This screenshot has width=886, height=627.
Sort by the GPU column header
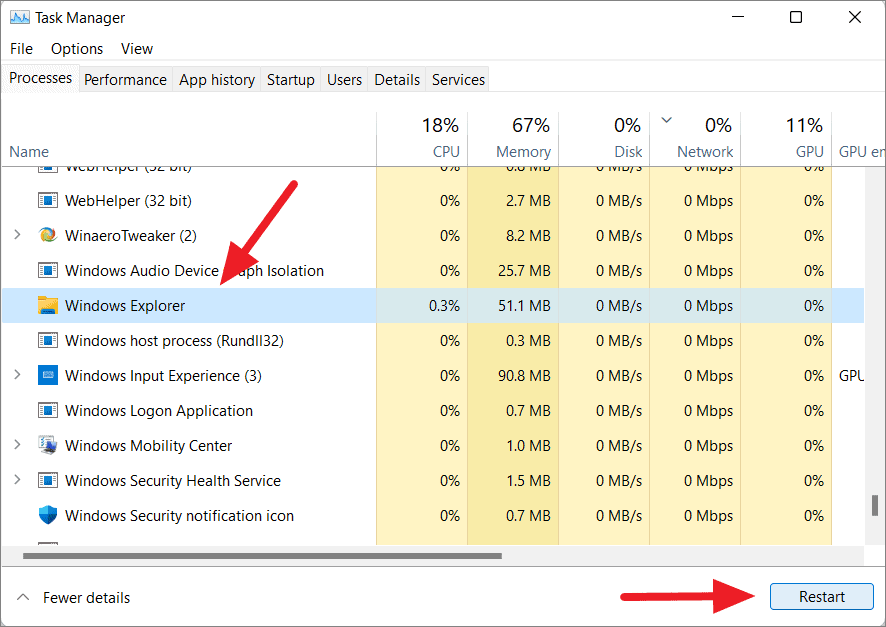click(x=786, y=139)
